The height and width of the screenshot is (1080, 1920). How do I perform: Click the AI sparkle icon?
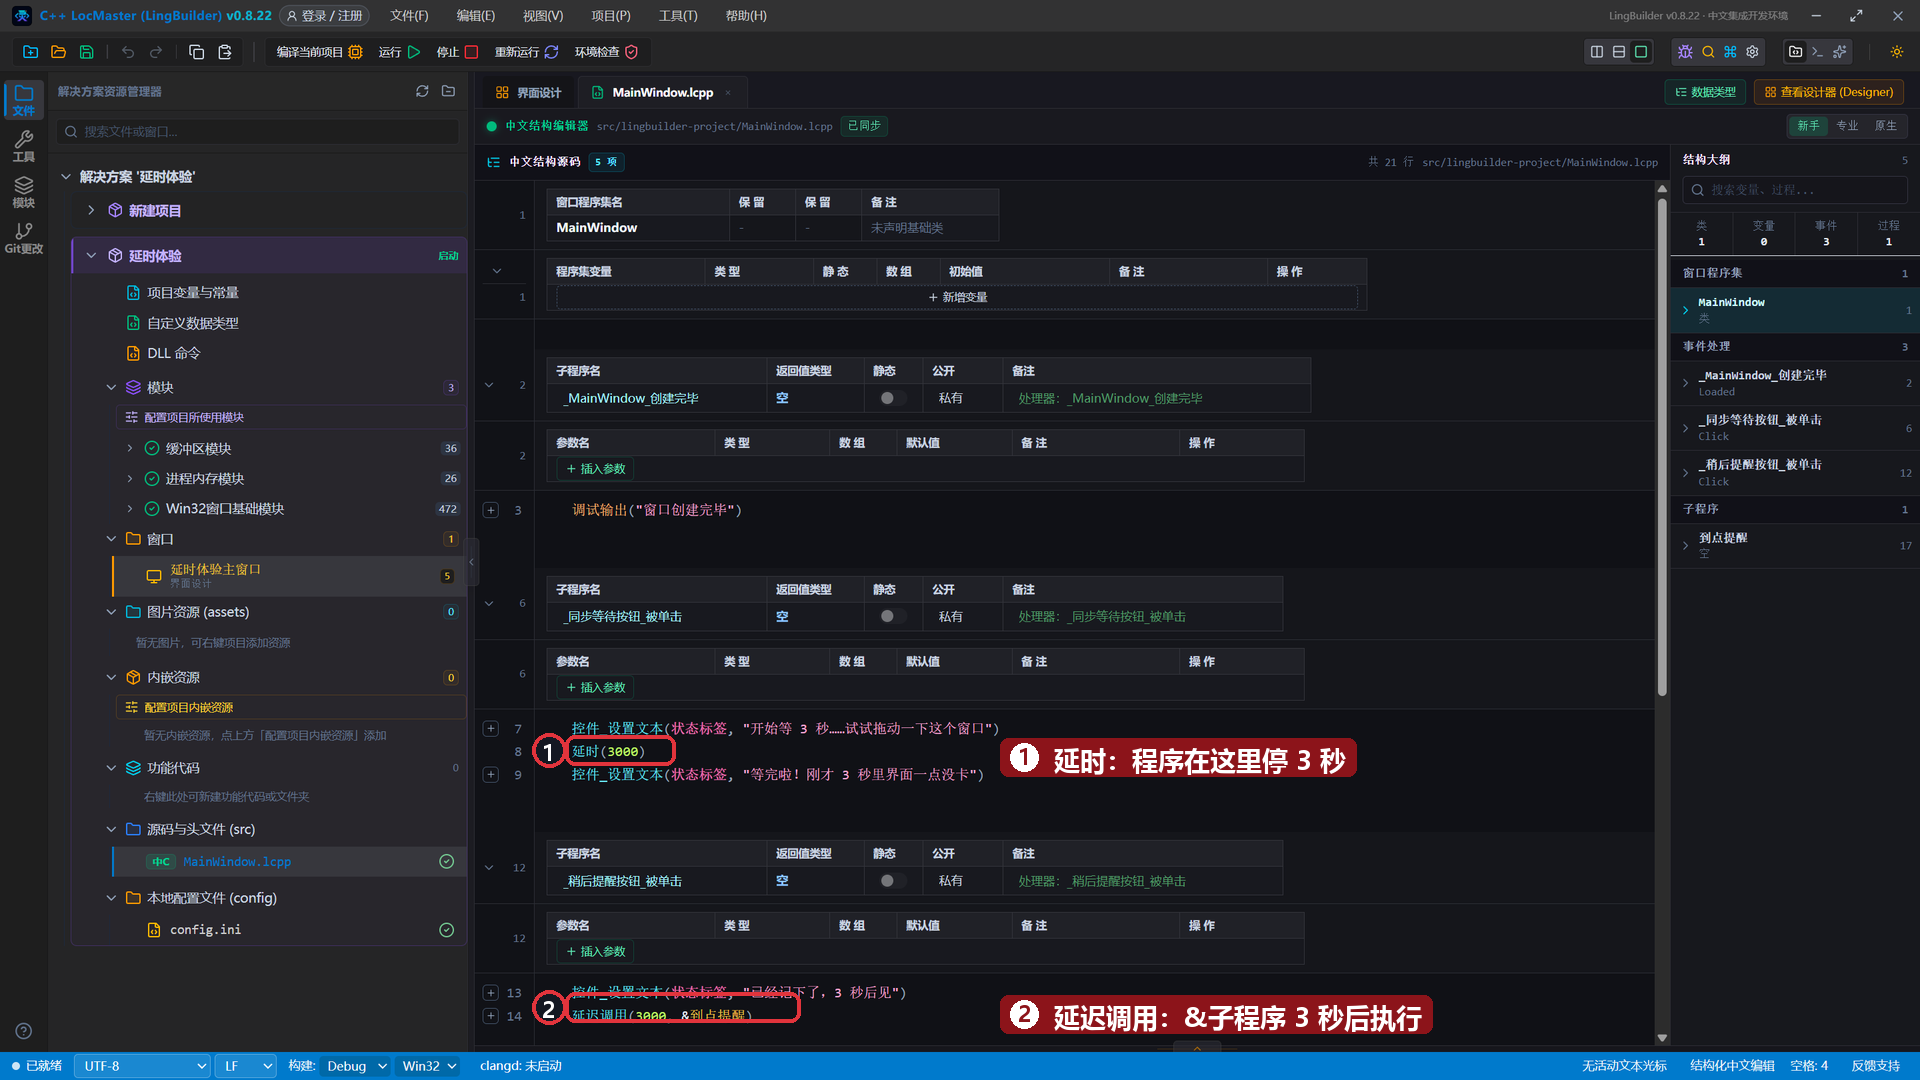click(x=1840, y=52)
